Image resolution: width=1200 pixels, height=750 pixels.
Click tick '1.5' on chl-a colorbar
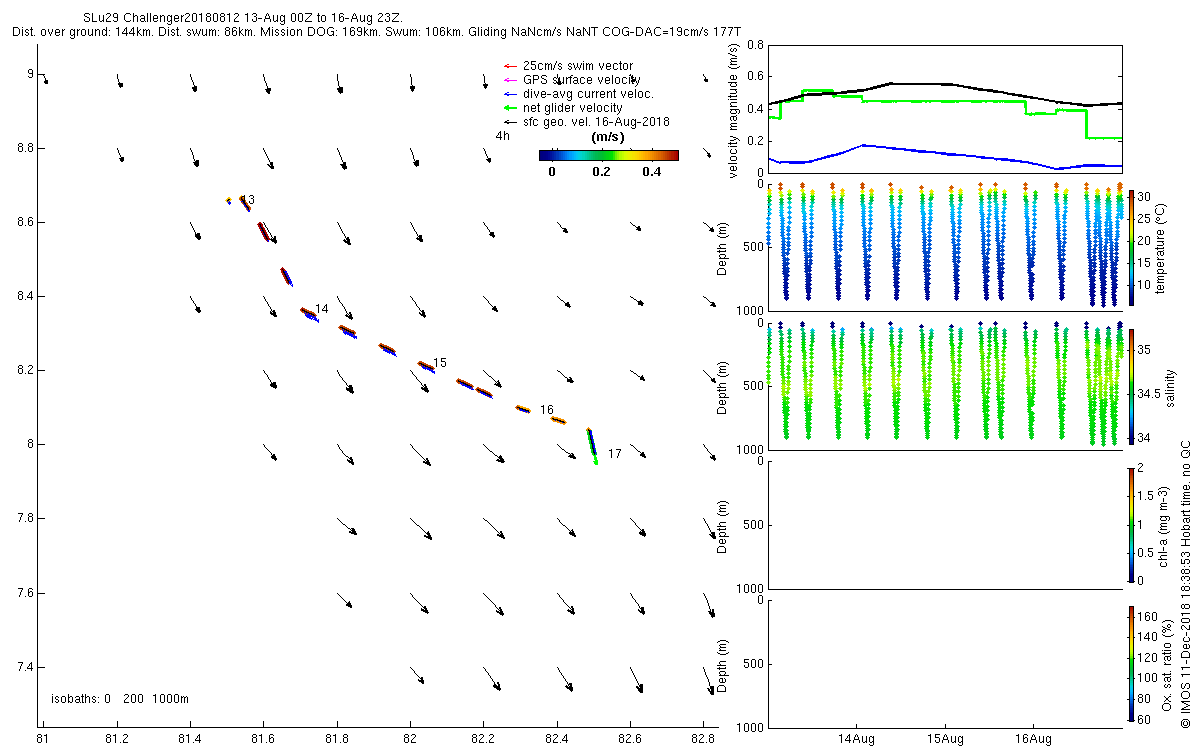coord(1146,496)
